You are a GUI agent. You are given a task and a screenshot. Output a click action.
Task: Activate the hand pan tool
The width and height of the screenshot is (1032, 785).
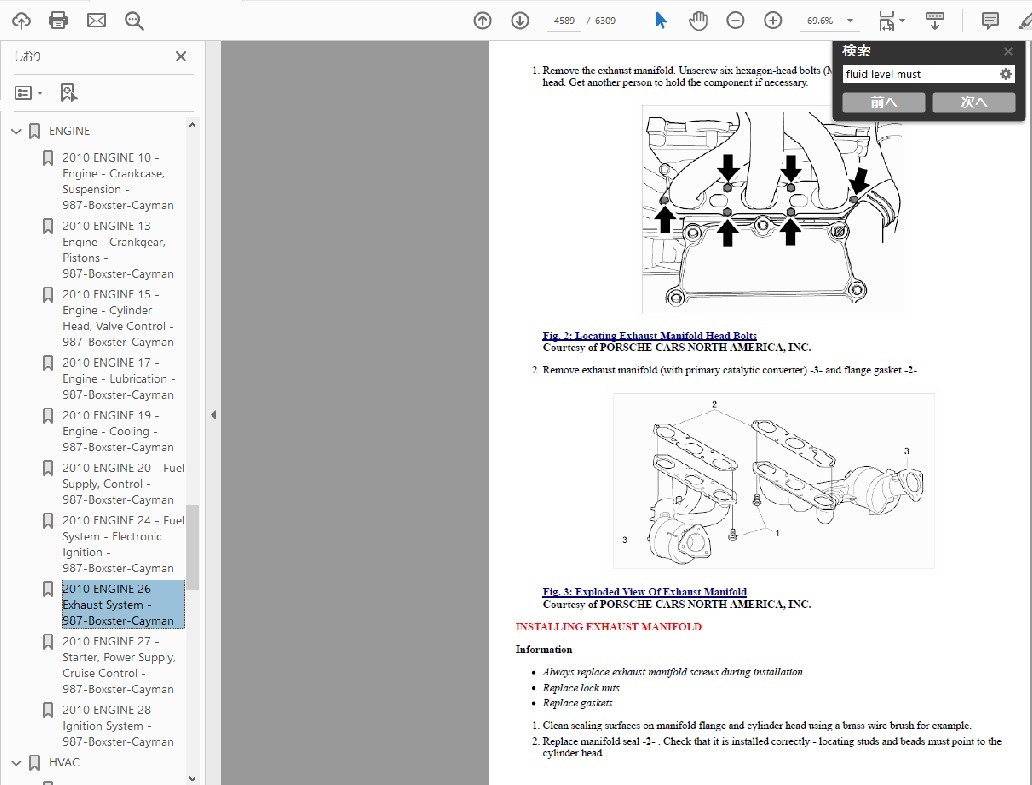[x=698, y=20]
